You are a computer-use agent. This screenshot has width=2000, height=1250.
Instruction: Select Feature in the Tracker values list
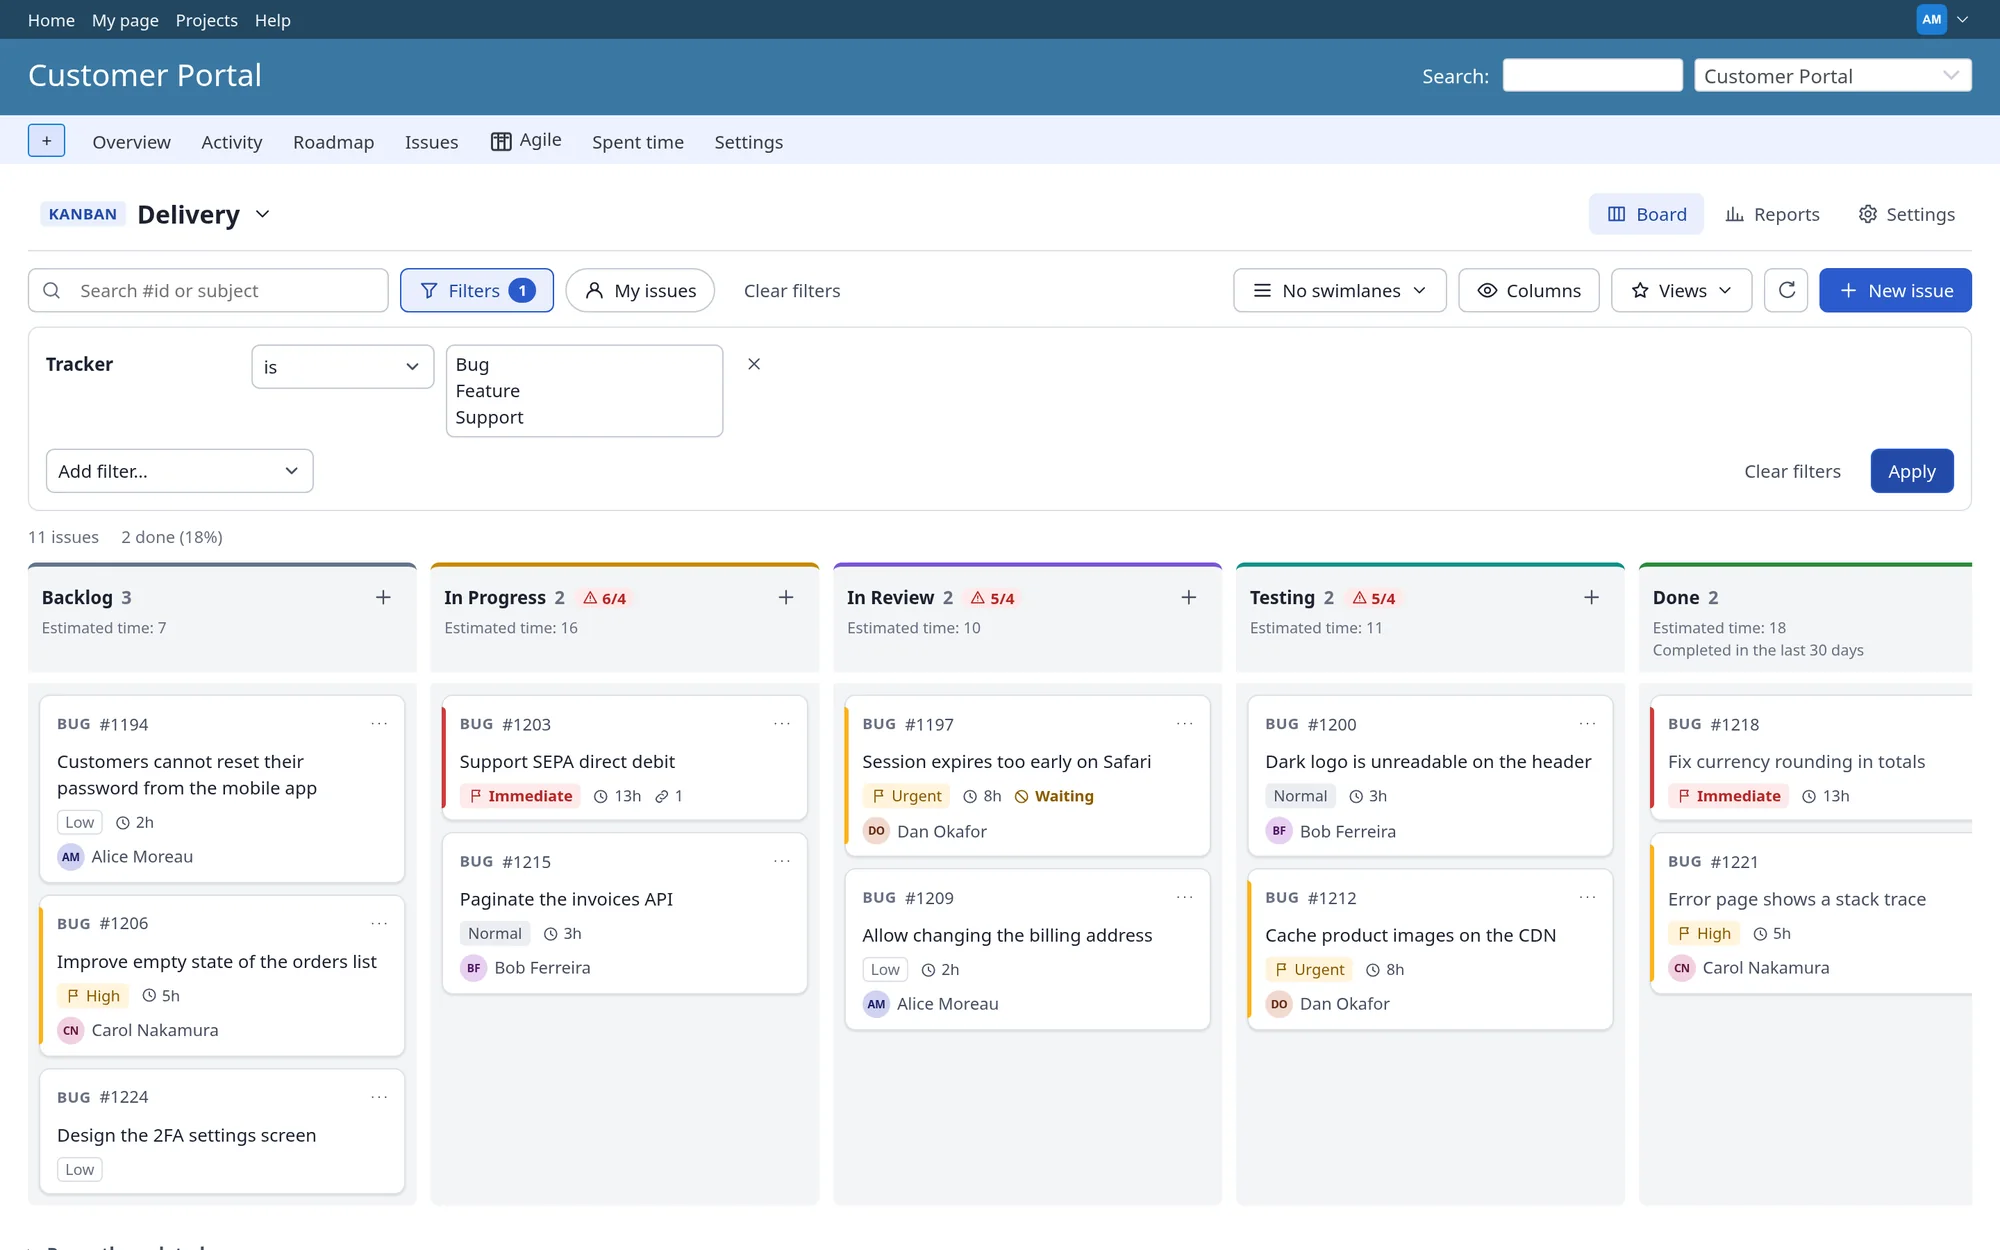click(x=488, y=391)
